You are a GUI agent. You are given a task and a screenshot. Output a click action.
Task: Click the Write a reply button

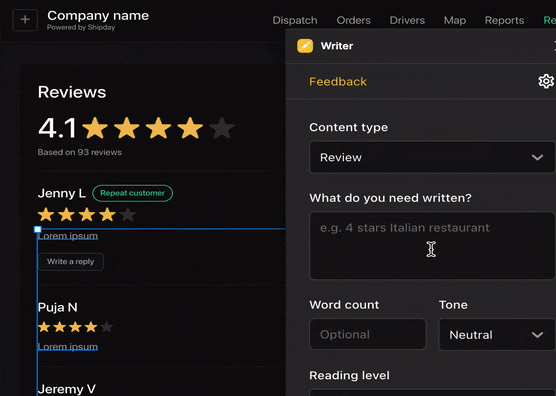pos(71,262)
